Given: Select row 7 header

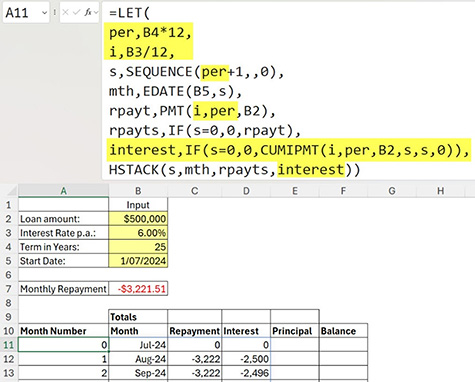Looking at the screenshot, I should point(9,289).
